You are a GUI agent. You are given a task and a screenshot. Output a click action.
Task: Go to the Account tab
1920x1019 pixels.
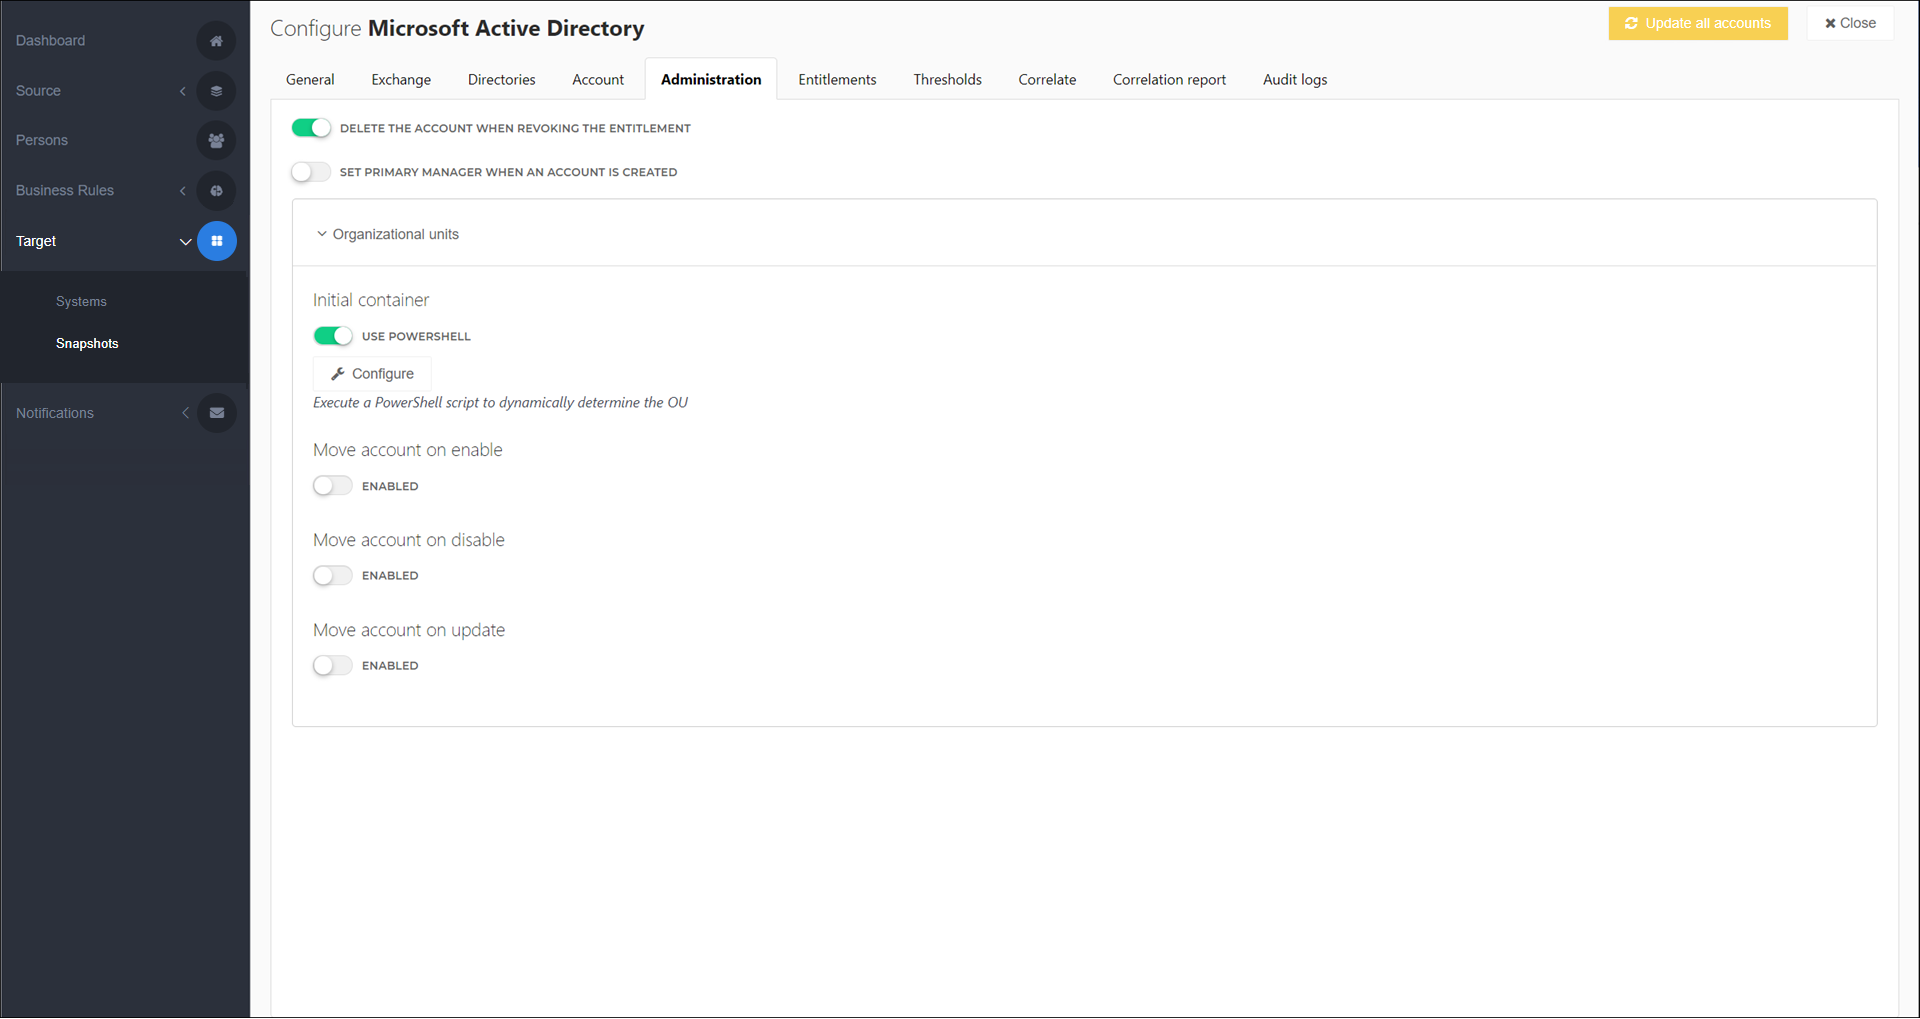point(598,80)
